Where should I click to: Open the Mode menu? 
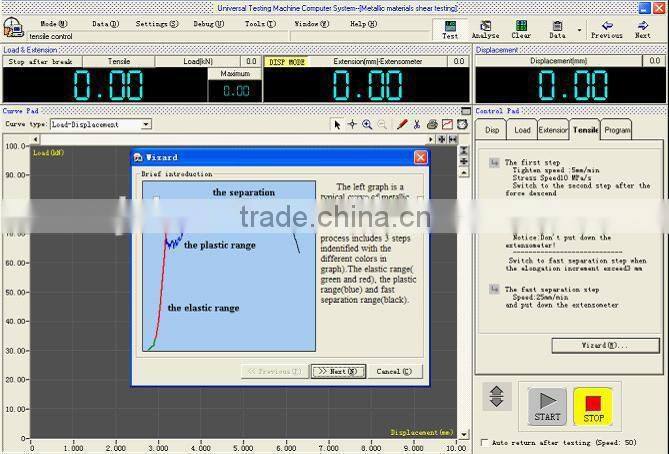click(x=54, y=24)
